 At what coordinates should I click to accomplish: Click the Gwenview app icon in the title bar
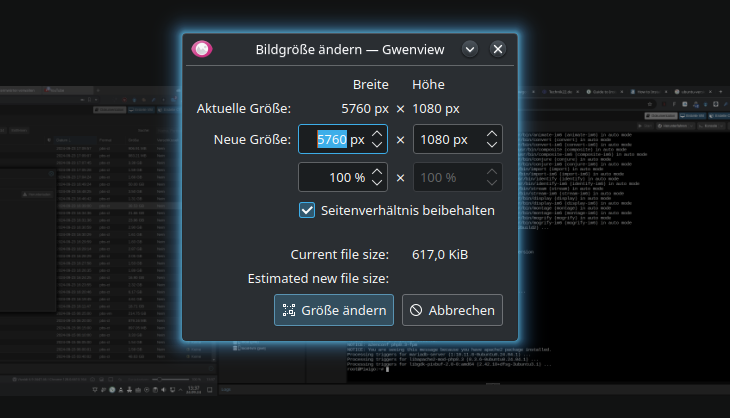(x=202, y=49)
